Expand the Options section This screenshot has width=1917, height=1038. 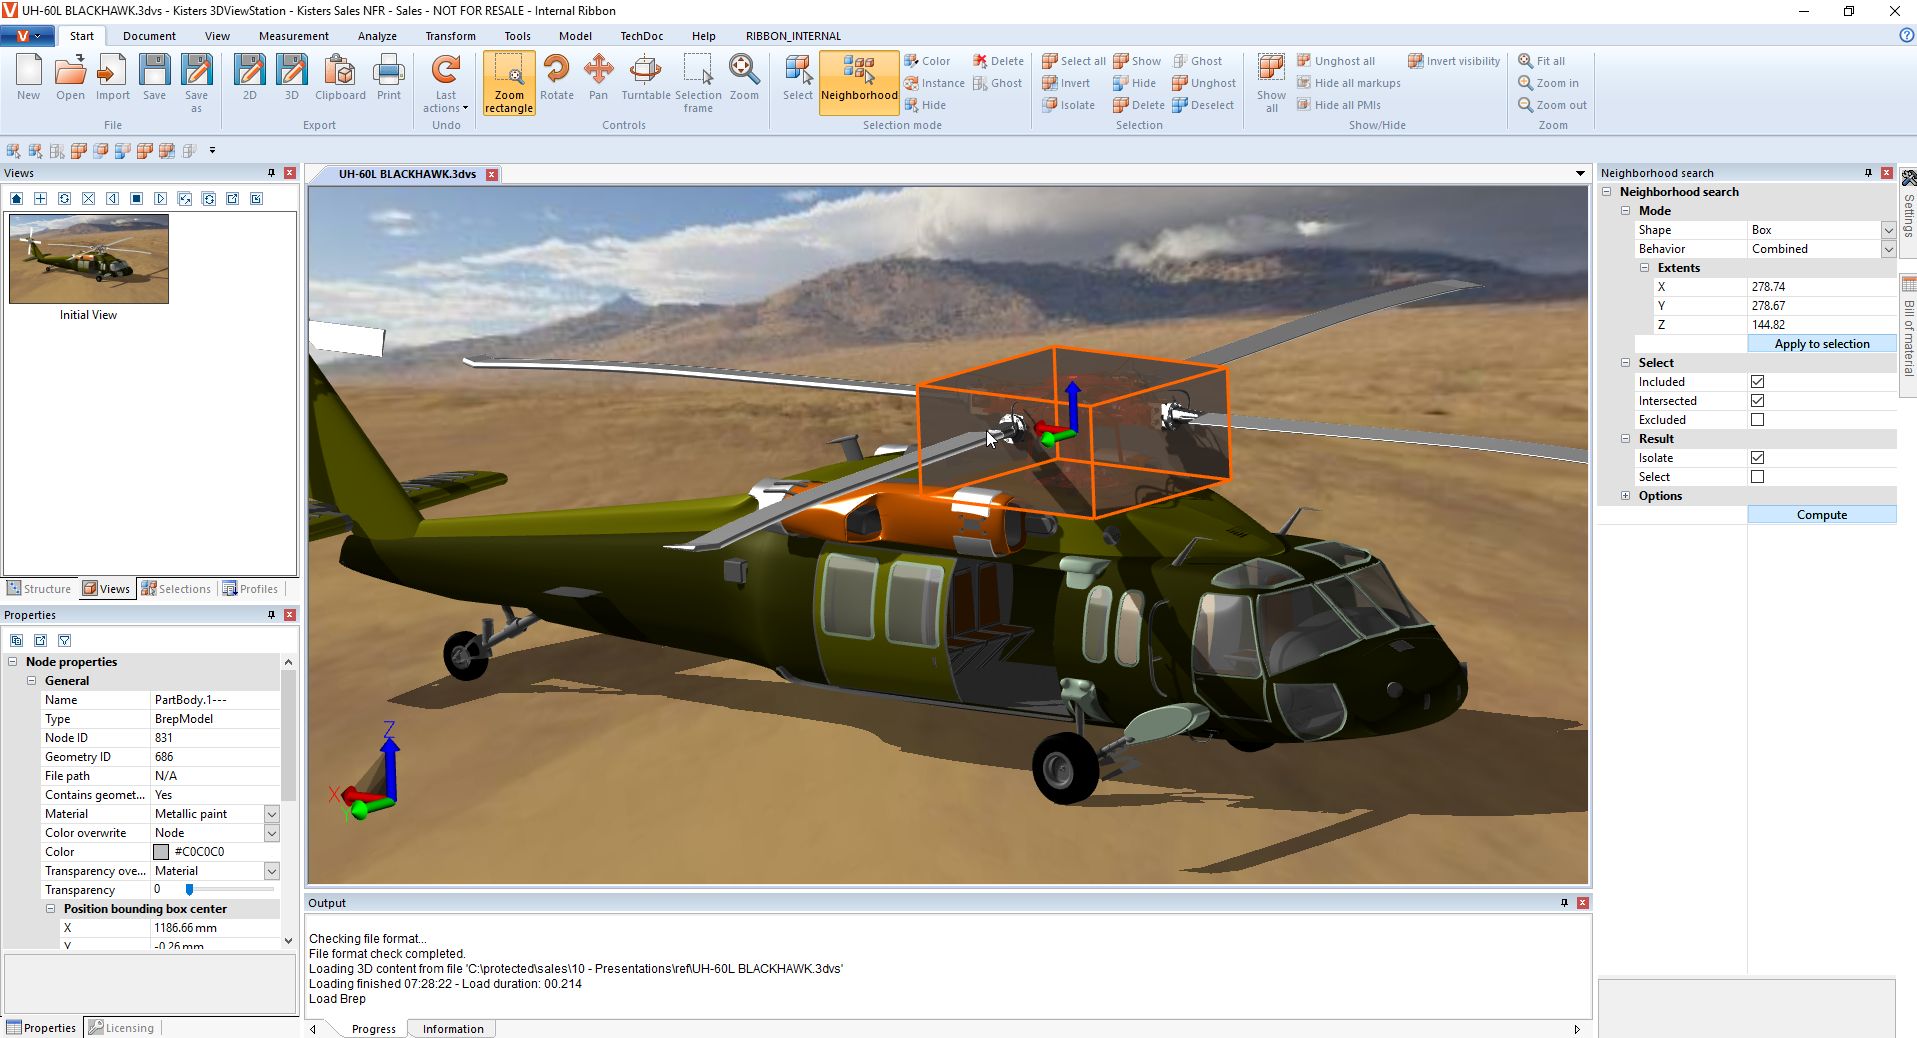point(1625,496)
